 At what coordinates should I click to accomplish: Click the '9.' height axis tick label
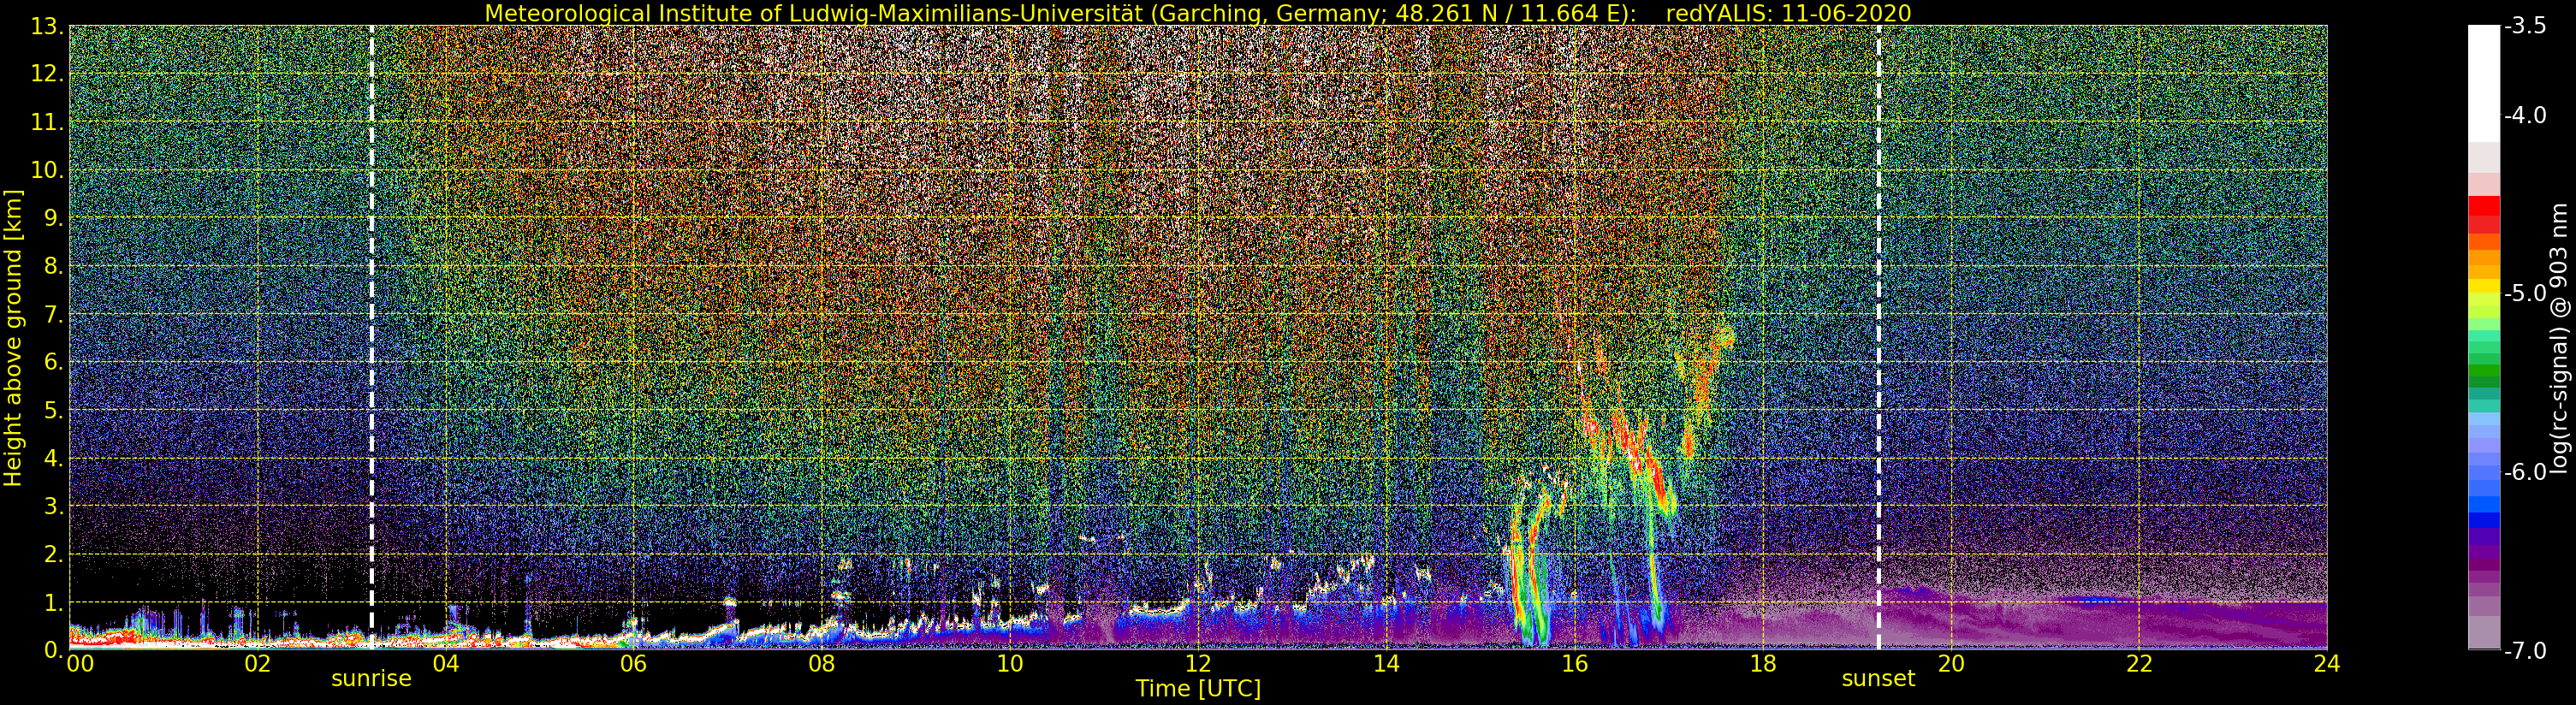coord(53,218)
